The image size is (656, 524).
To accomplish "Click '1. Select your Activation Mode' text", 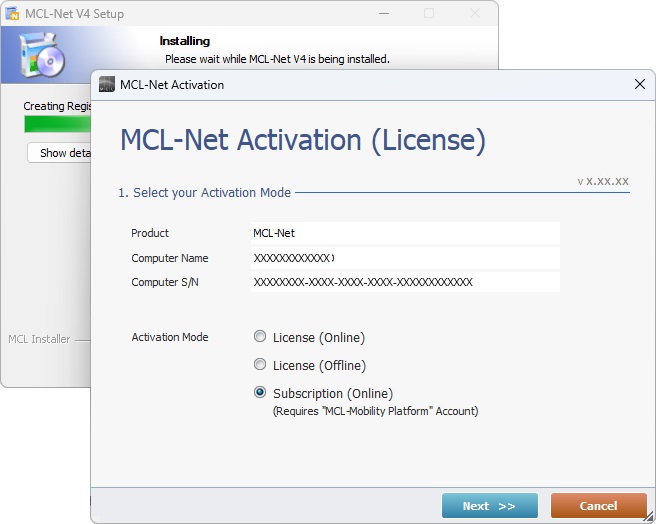I will (x=205, y=193).
